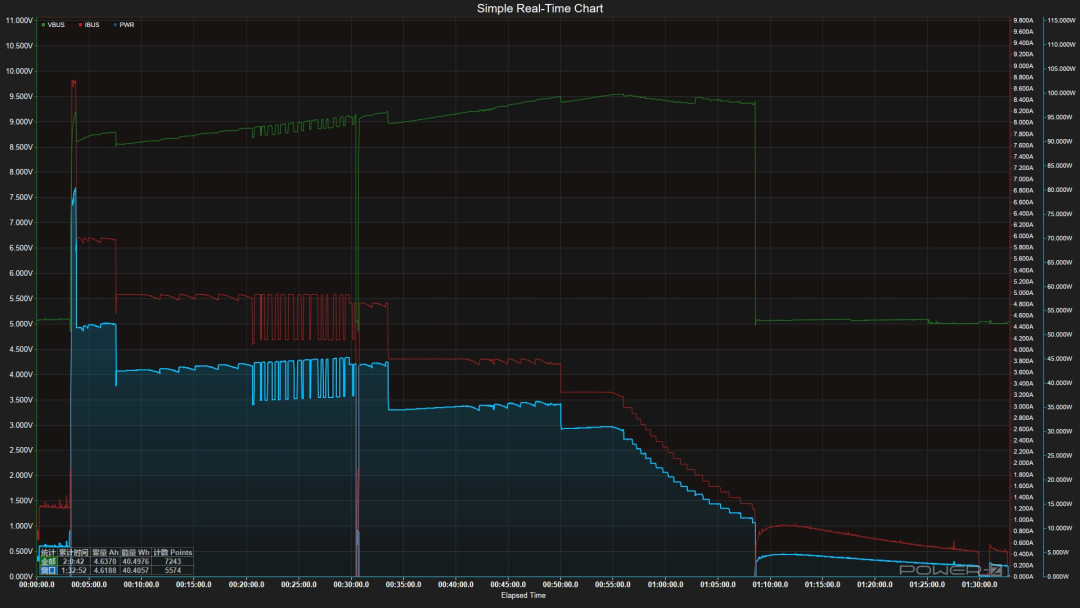Click the '能量 Wh' column header
Image resolution: width=1080 pixels, height=608 pixels.
[x=136, y=552]
